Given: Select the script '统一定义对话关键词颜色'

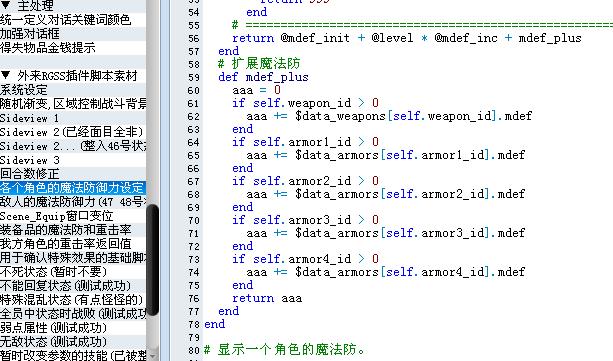Looking at the screenshot, I should click(73, 20).
